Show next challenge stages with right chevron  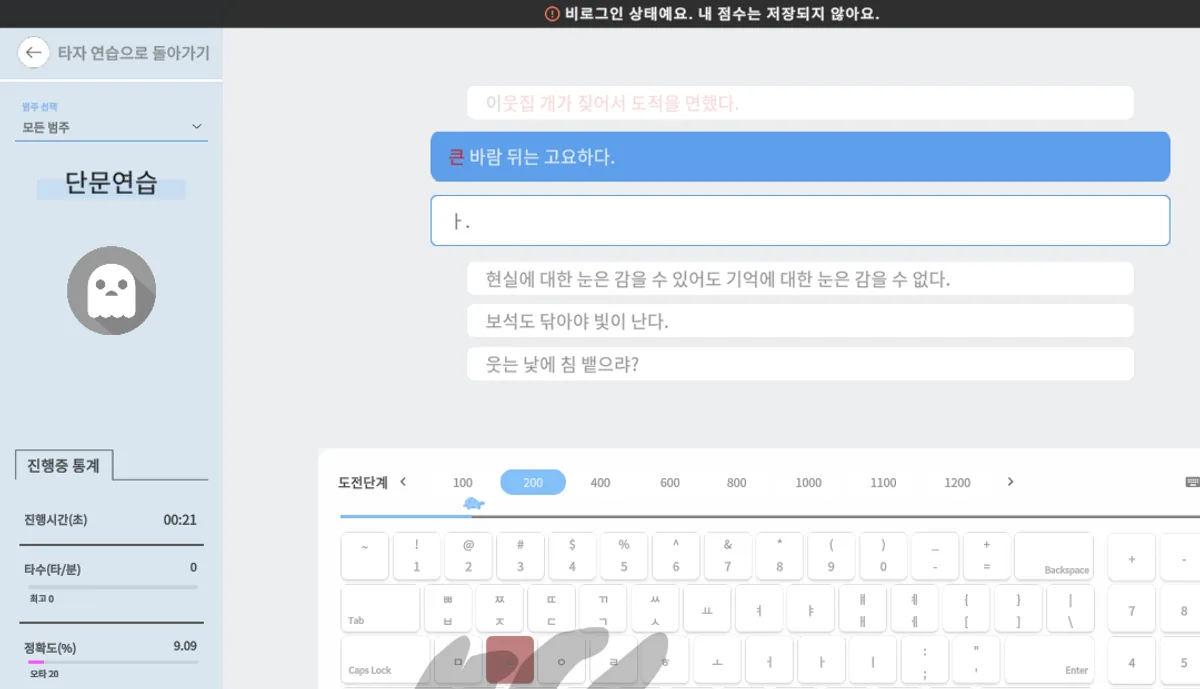click(x=1010, y=482)
